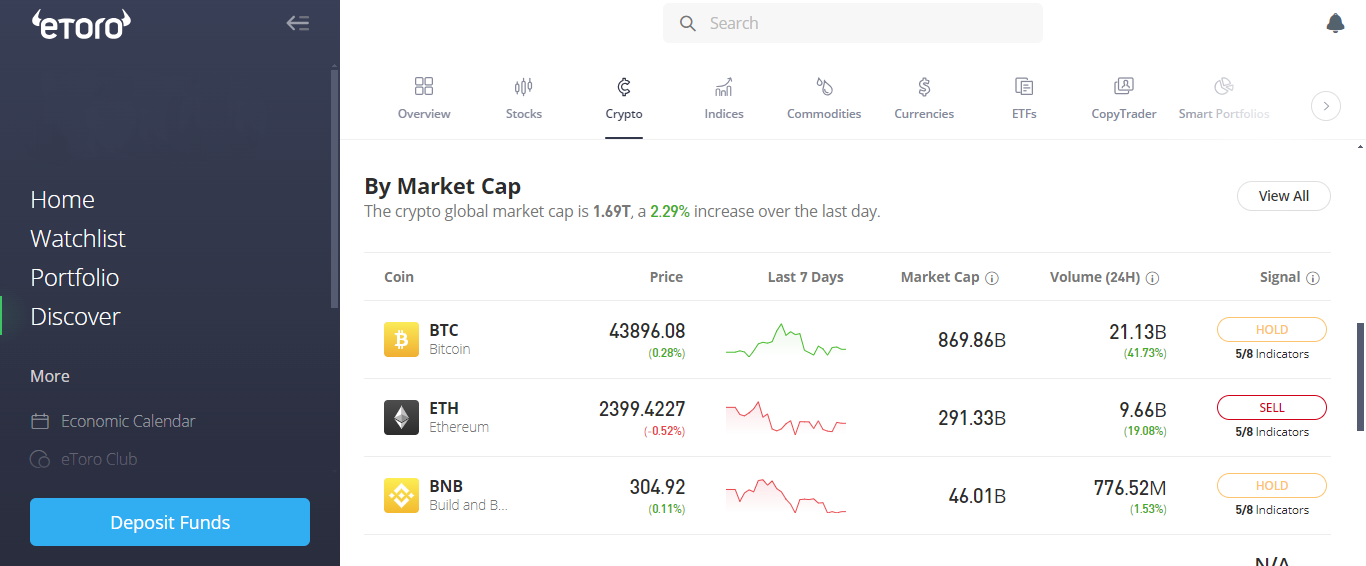The width and height of the screenshot is (1366, 566).
Task: Click the Ethereum SELL signal badge
Action: (1271, 407)
